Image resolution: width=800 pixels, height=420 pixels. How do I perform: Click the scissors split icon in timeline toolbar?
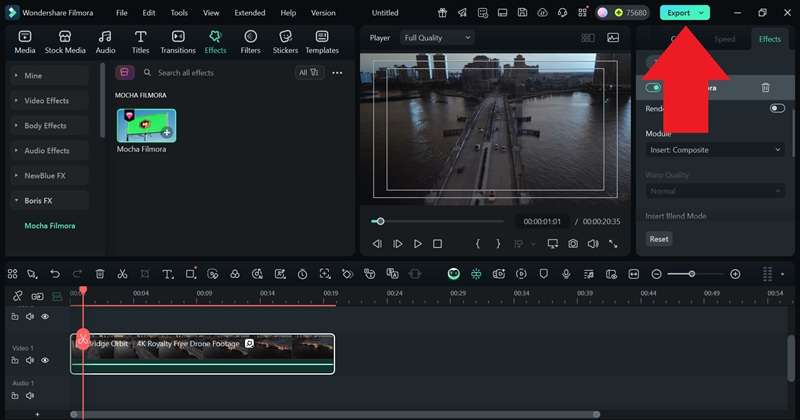coord(122,274)
